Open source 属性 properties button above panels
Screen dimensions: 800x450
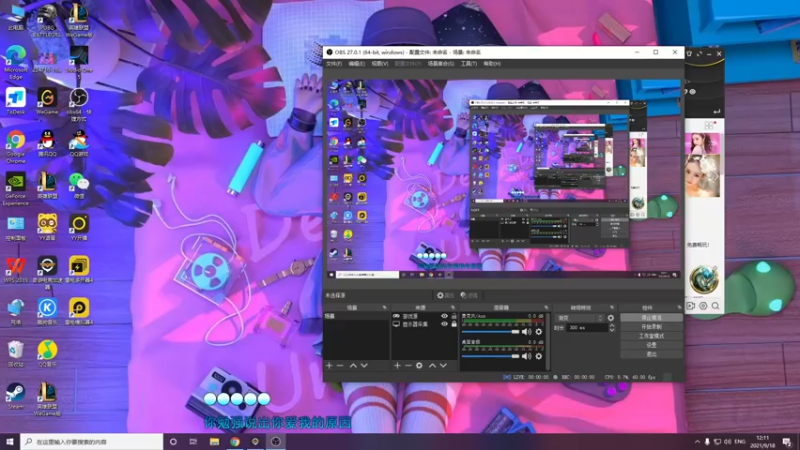pyautogui.click(x=445, y=295)
